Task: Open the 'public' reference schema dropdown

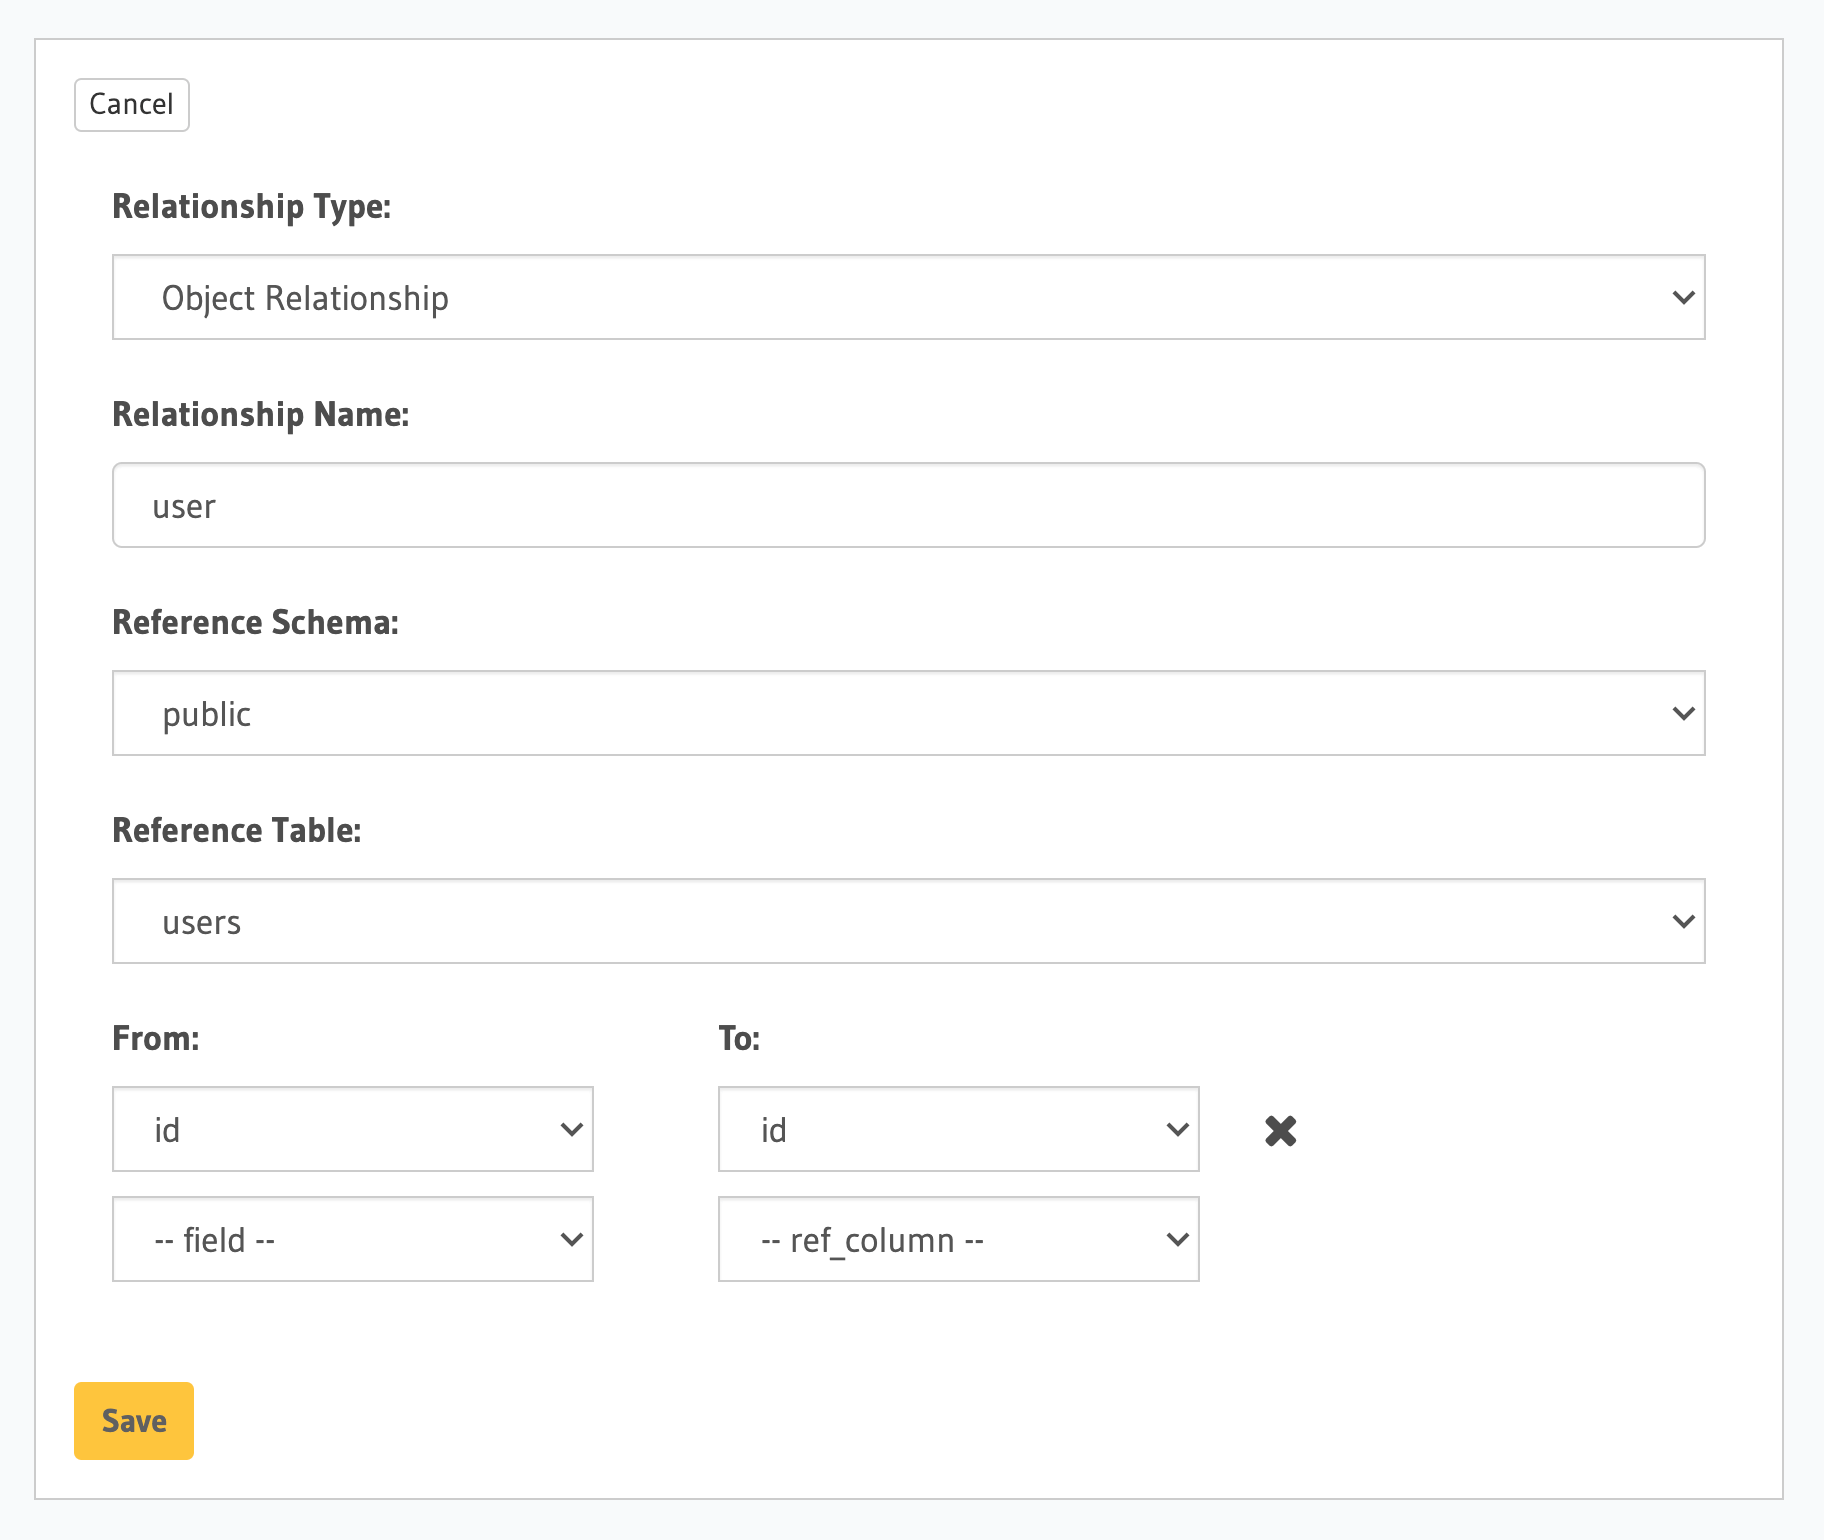Action: (x=907, y=714)
